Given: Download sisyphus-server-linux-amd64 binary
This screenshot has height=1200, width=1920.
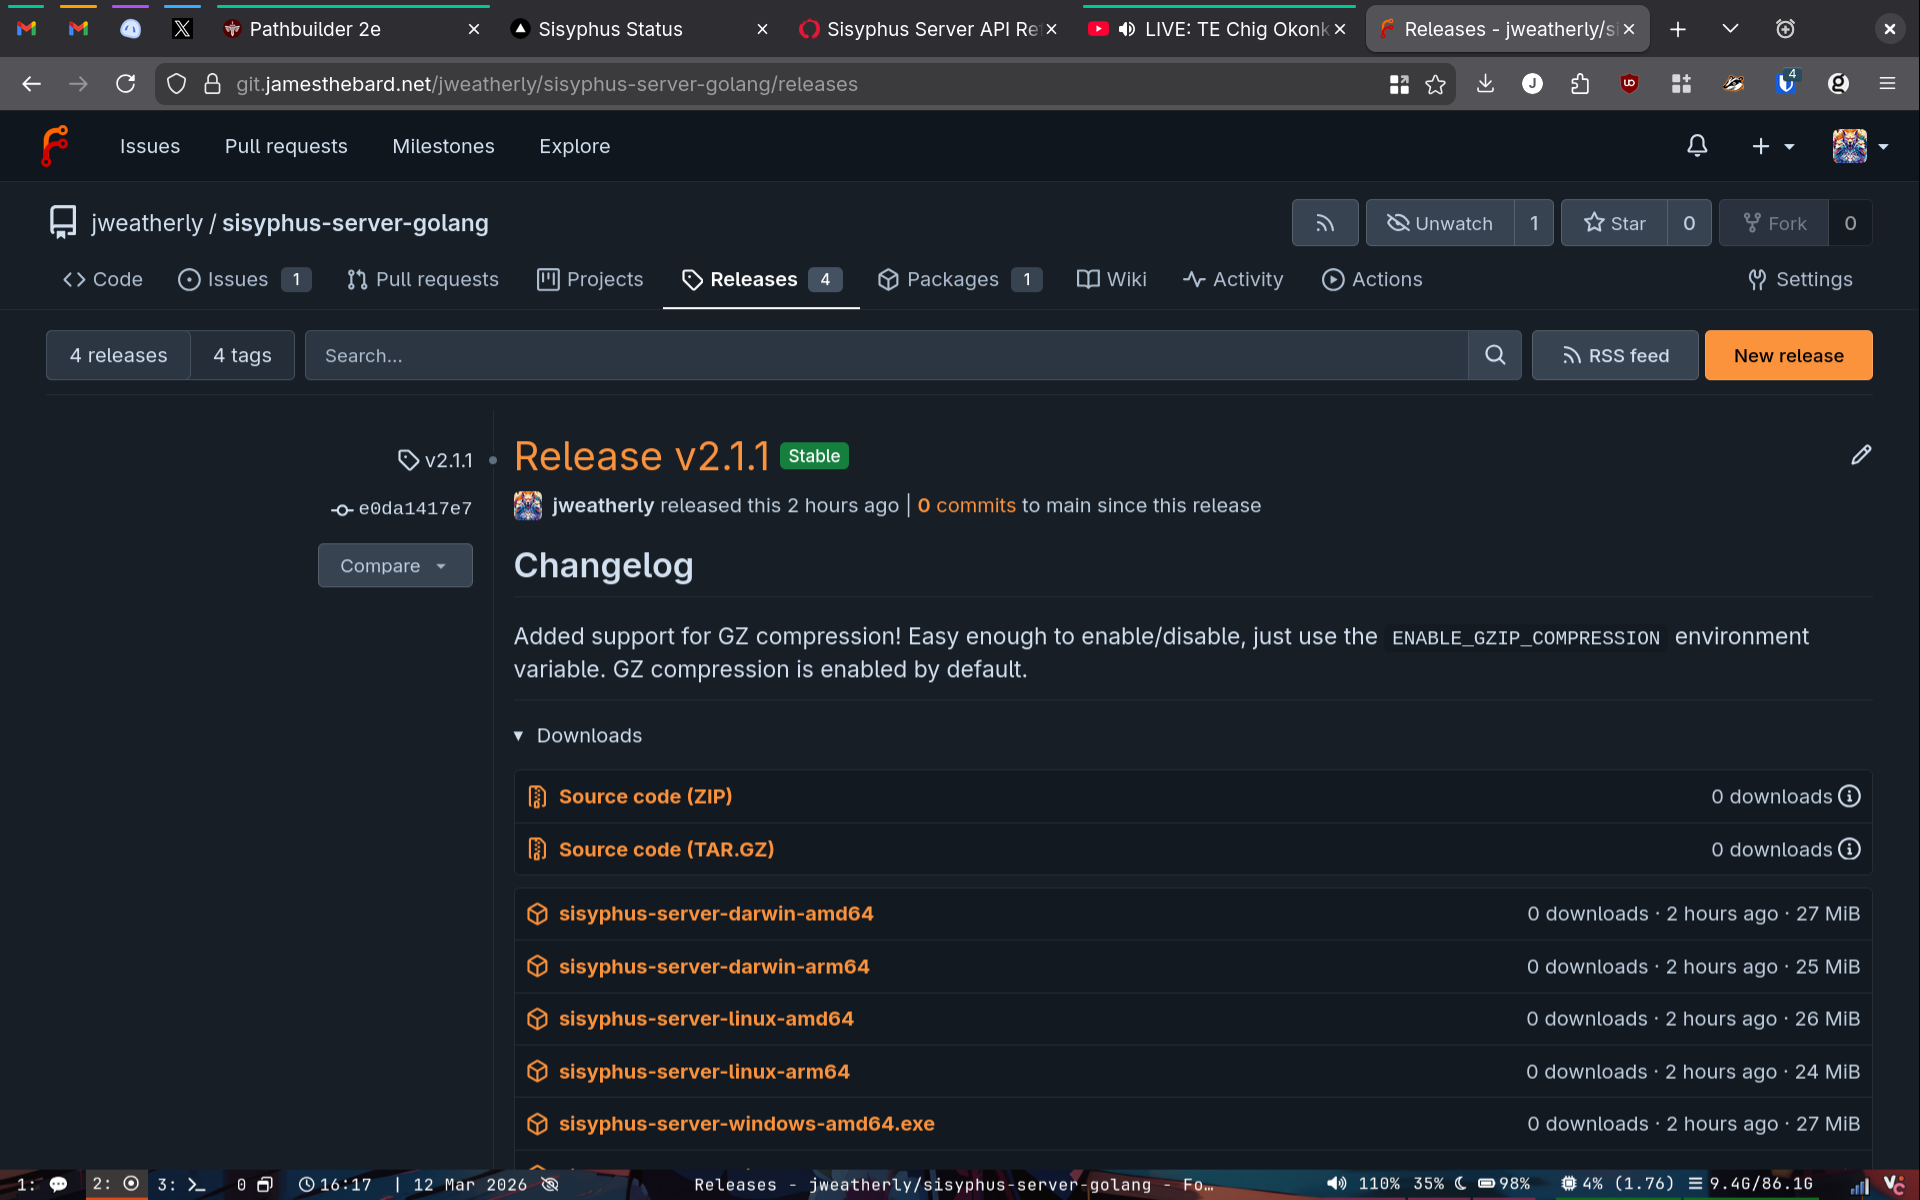Looking at the screenshot, I should coord(706,1018).
